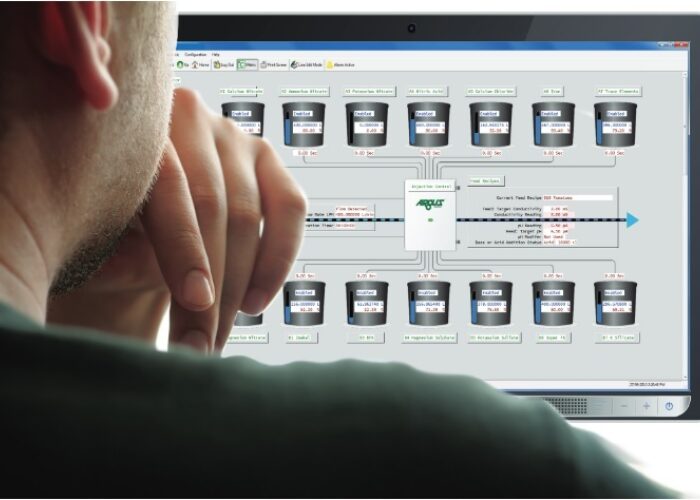Click the Home toolbar button

pos(204,64)
